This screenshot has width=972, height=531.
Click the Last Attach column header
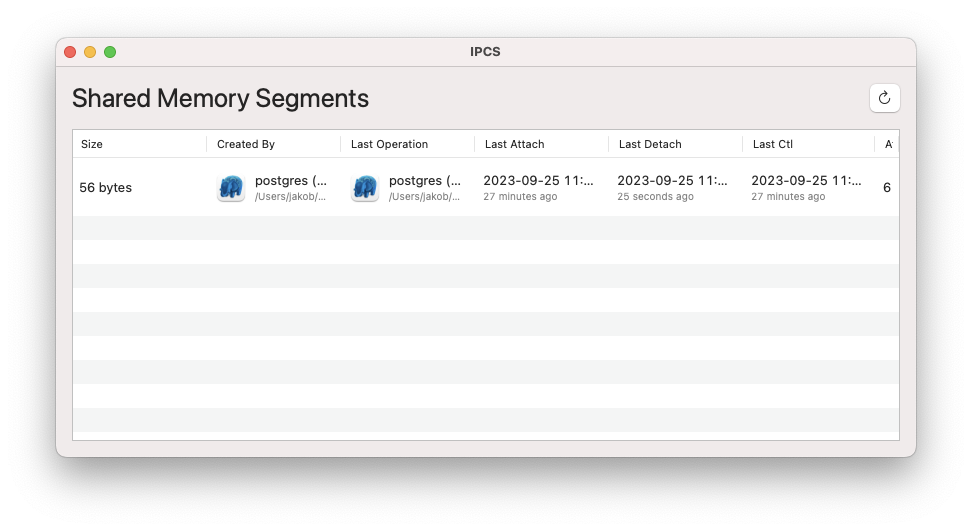pos(541,144)
